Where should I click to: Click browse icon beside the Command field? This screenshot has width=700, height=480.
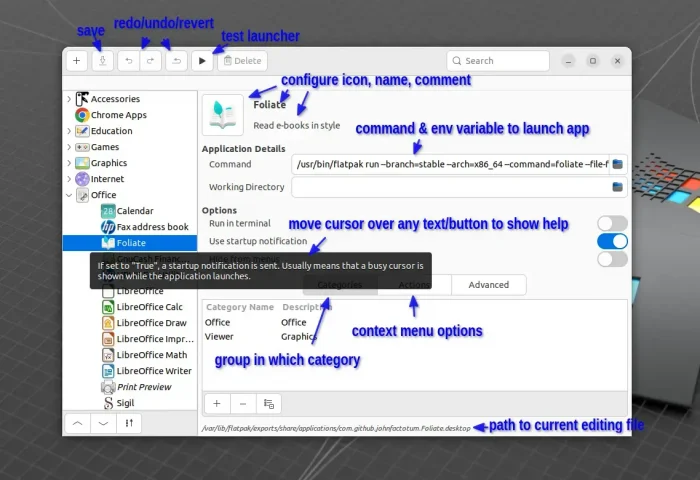(617, 163)
